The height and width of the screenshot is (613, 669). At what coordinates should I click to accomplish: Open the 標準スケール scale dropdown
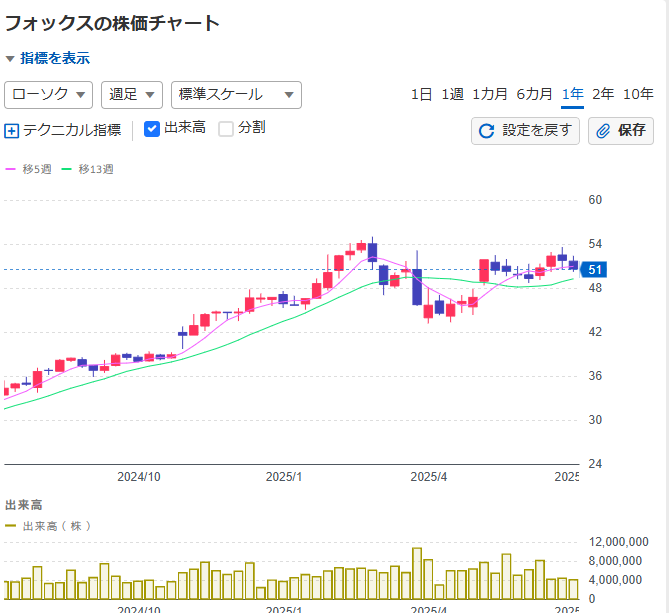(236, 95)
